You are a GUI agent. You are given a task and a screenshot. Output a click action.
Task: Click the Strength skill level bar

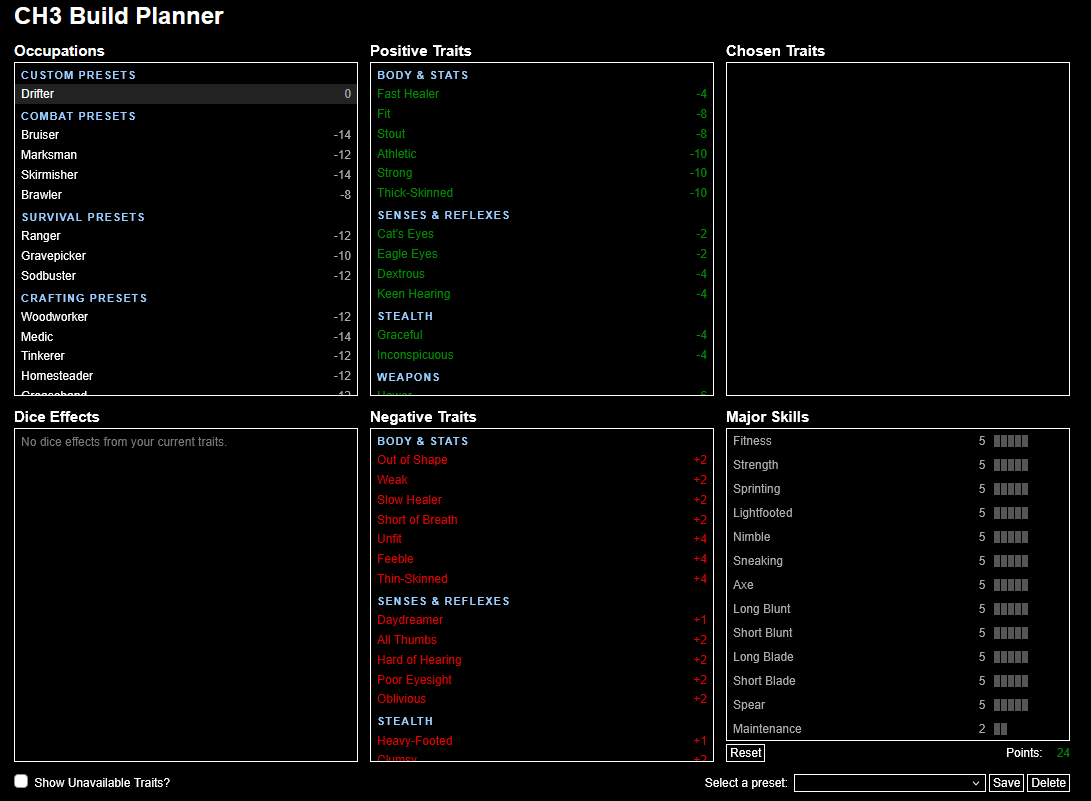coord(1010,465)
